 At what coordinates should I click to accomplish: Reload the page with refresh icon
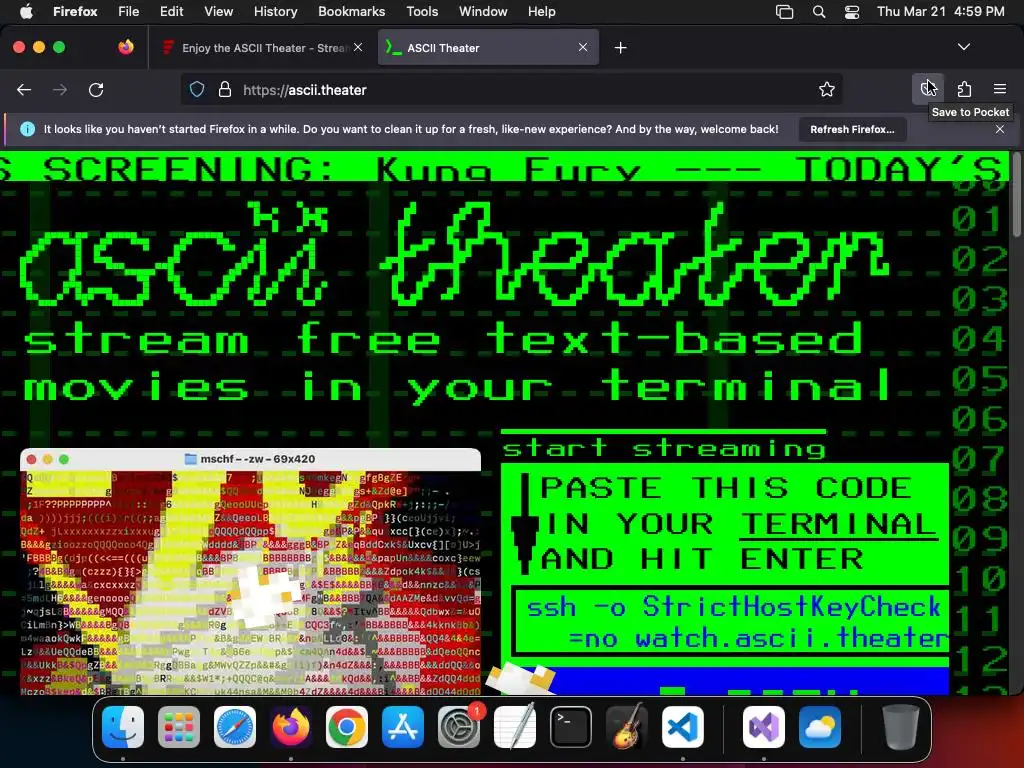96,89
